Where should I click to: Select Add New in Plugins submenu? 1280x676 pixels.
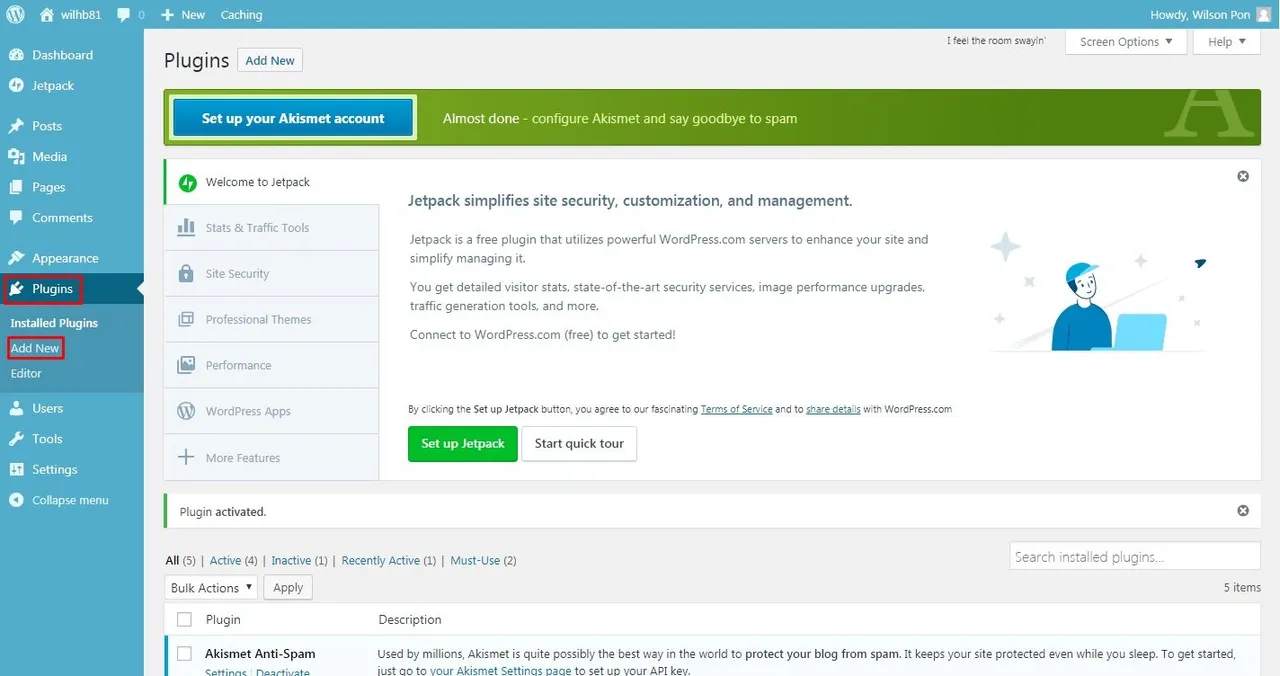[x=35, y=348]
